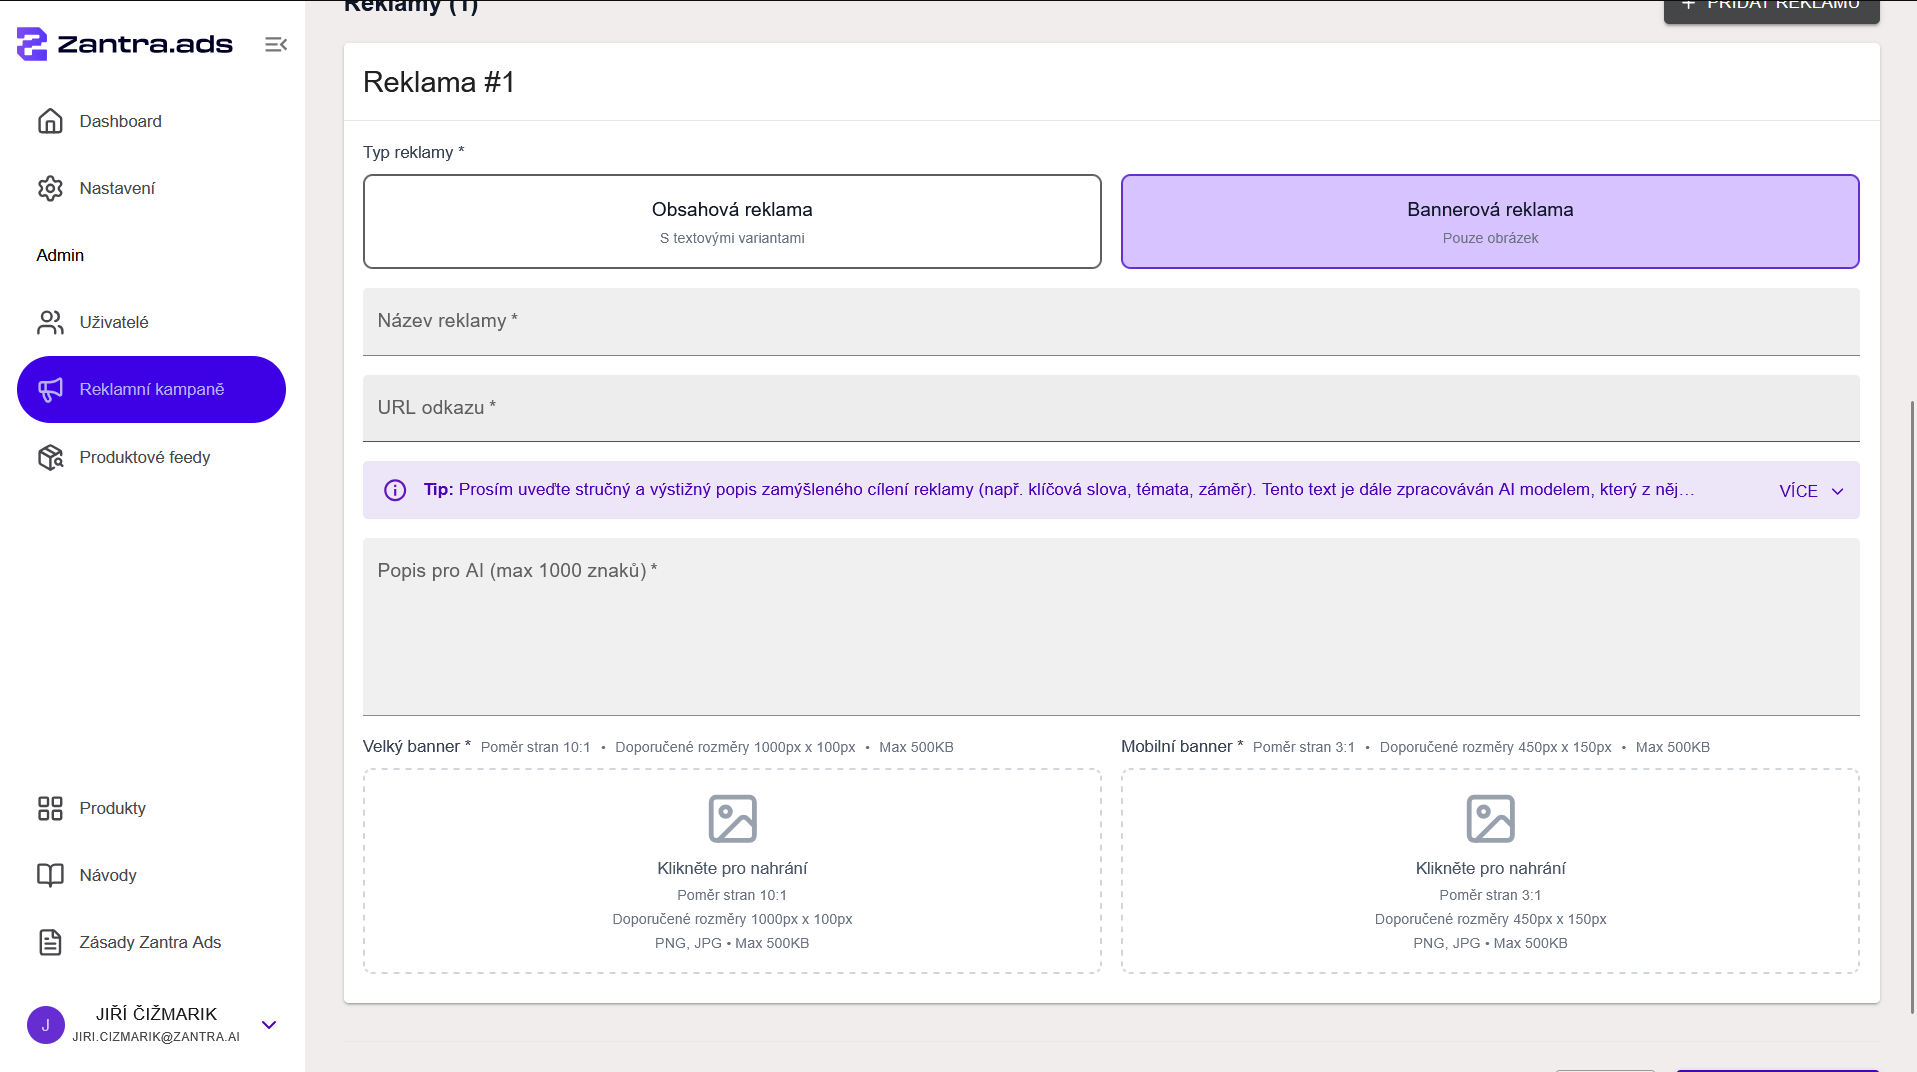Expand the tip with VÍCE
Screen dimensions: 1917x1072
pos(1811,491)
